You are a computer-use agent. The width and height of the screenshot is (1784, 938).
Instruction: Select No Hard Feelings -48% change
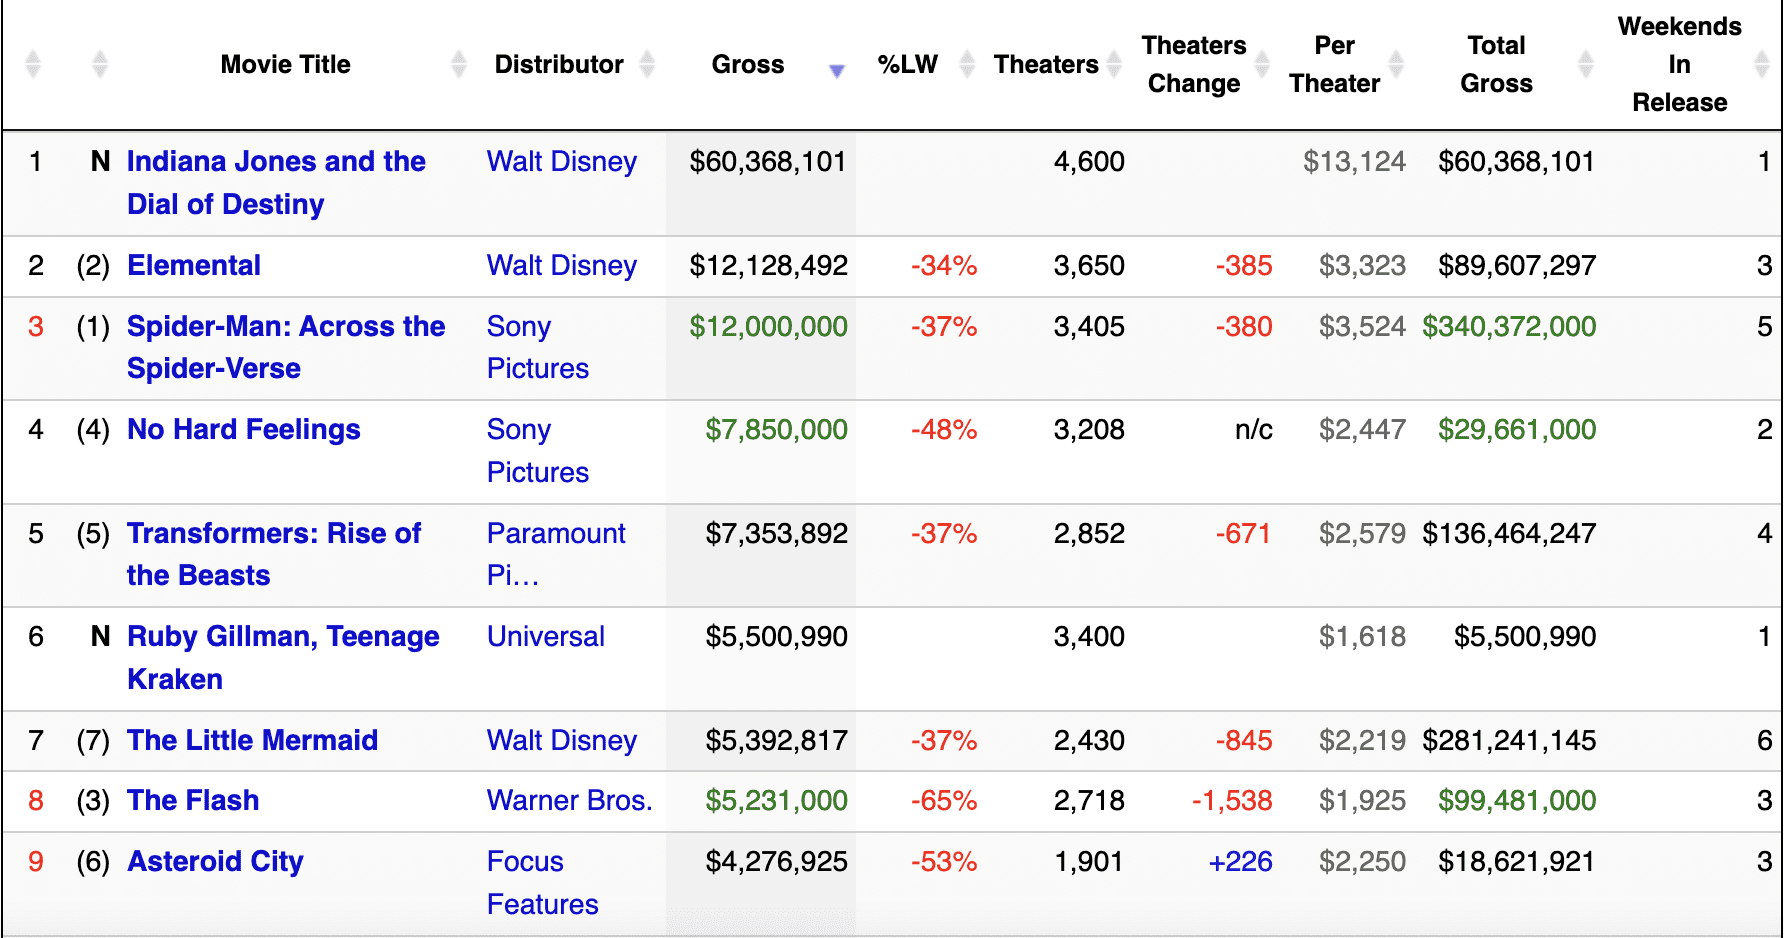tap(944, 430)
